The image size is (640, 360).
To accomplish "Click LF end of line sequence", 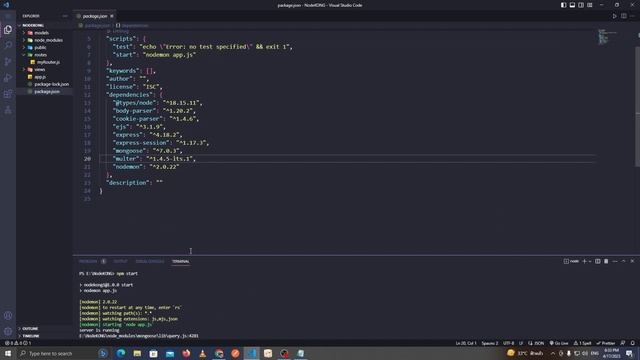I will (521, 343).
